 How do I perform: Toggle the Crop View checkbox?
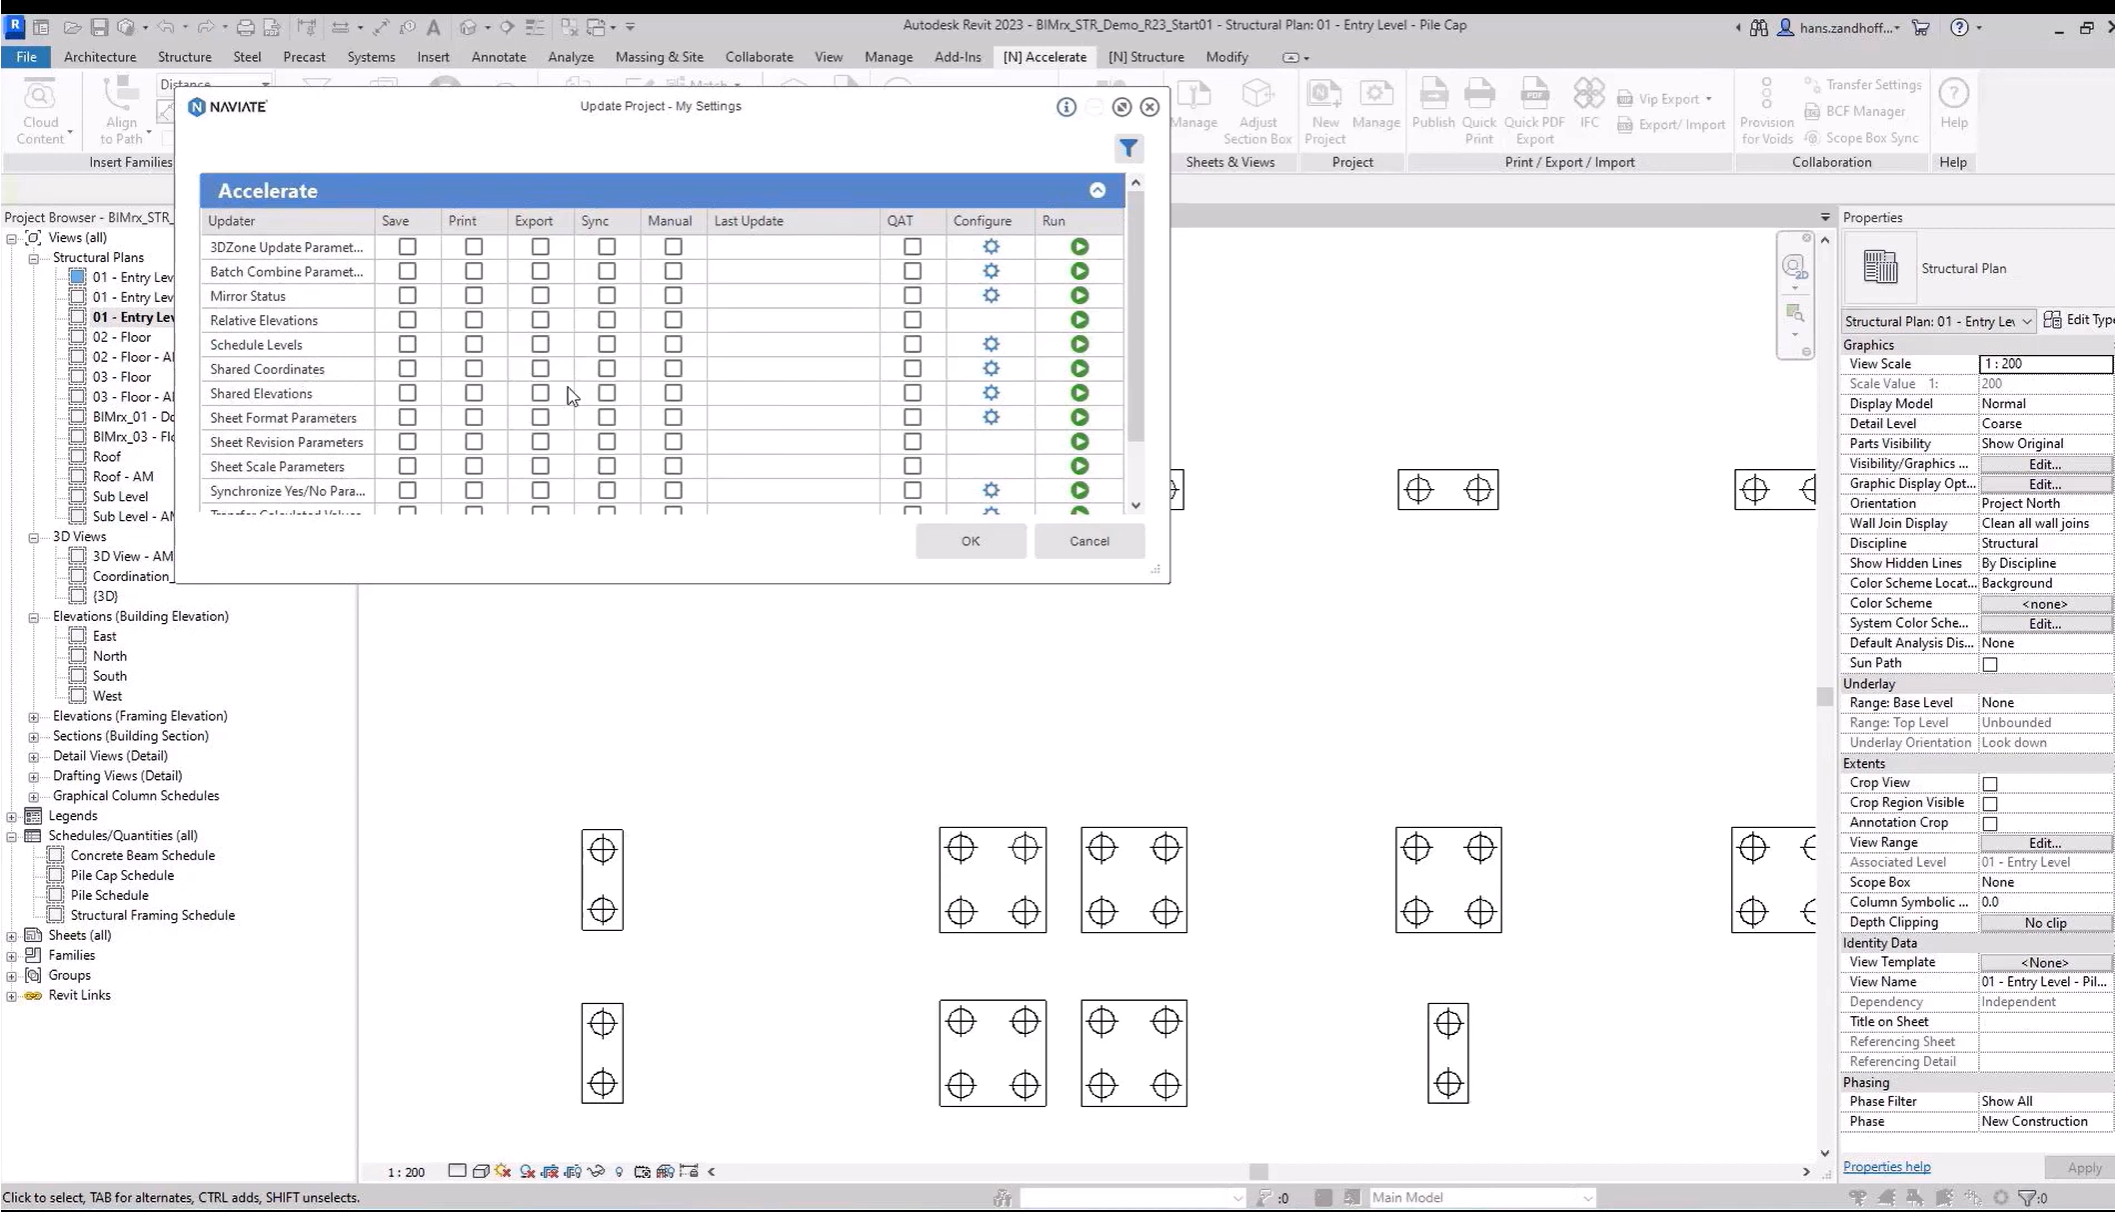[1989, 784]
